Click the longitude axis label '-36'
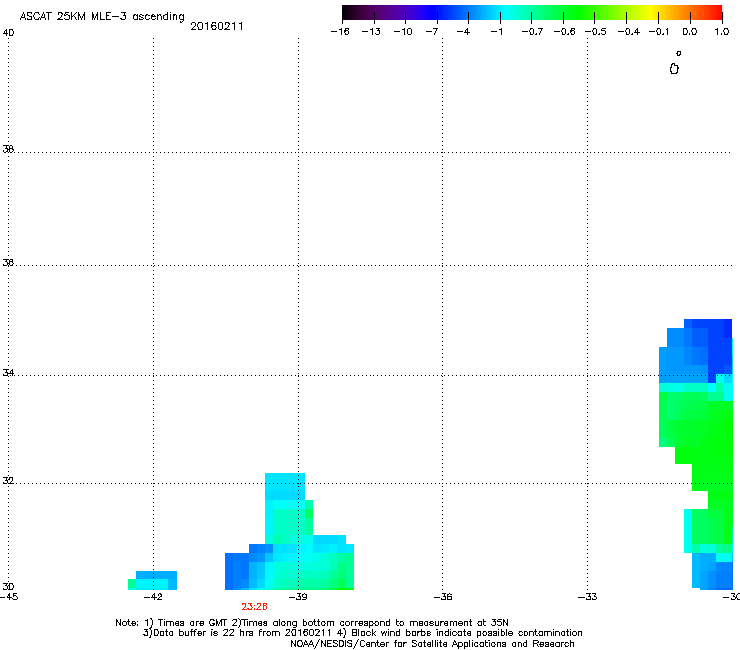 443,597
